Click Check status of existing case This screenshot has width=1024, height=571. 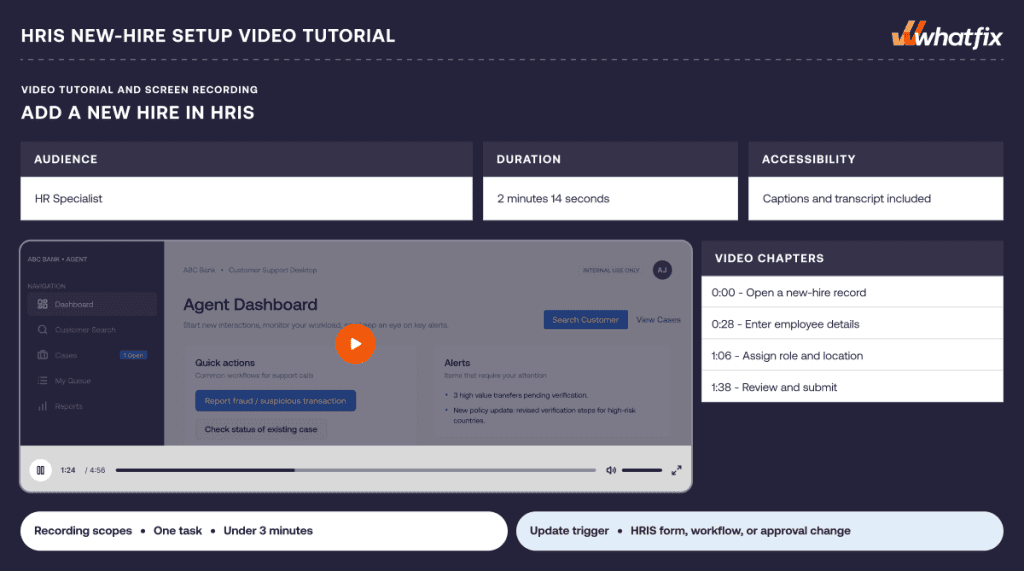coord(261,429)
